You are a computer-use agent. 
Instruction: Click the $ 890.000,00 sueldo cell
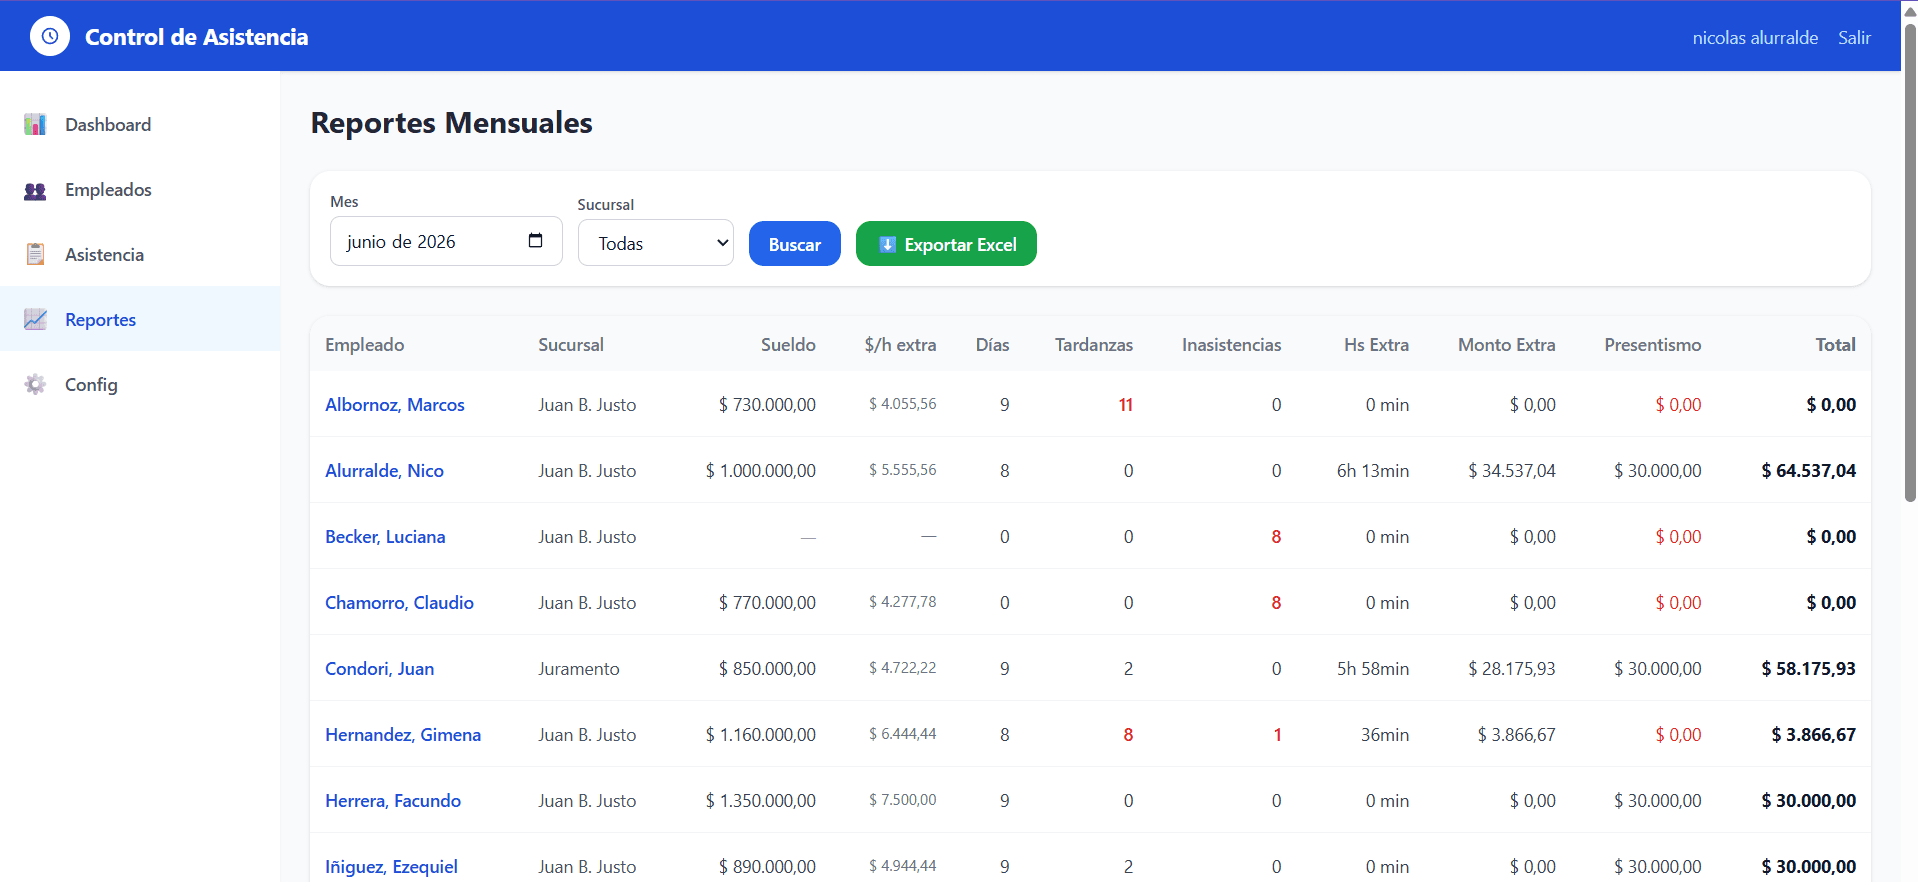[x=767, y=867]
